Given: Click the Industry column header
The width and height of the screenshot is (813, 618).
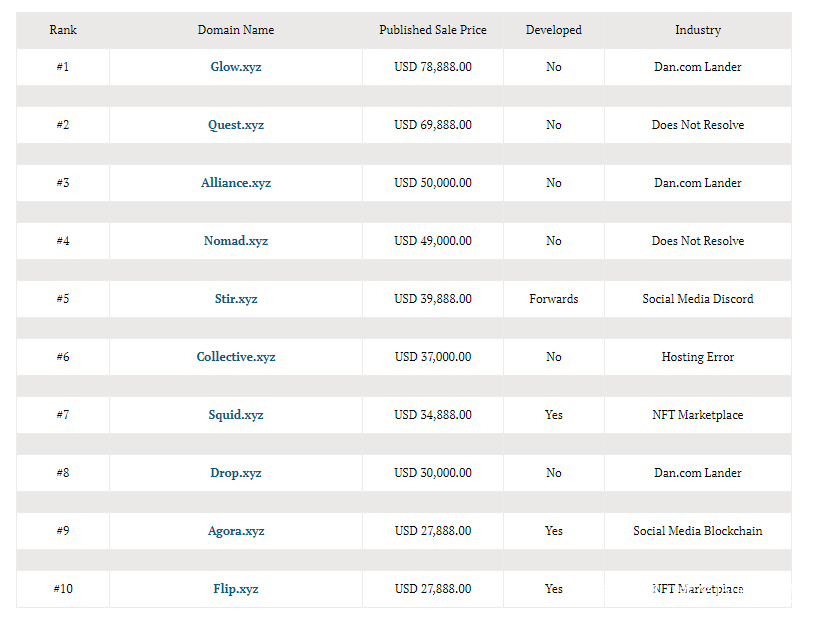Looking at the screenshot, I should tap(697, 30).
